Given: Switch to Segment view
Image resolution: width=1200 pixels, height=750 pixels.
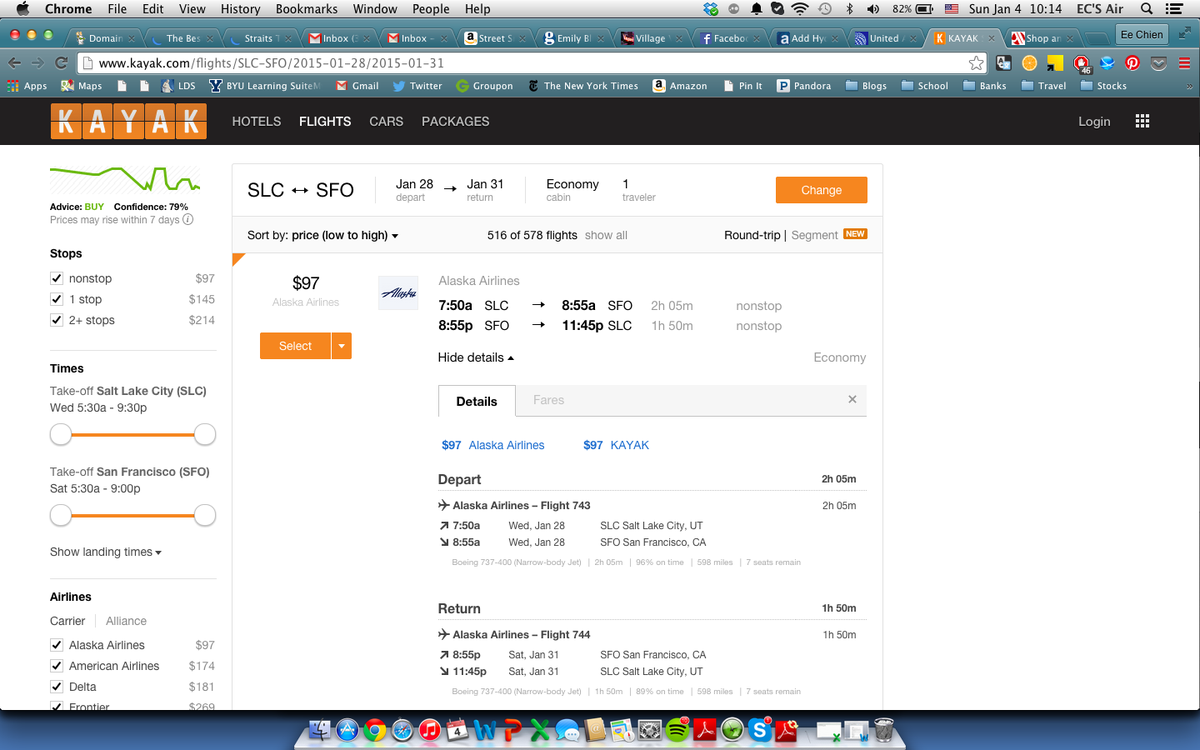Looking at the screenshot, I should (x=814, y=235).
